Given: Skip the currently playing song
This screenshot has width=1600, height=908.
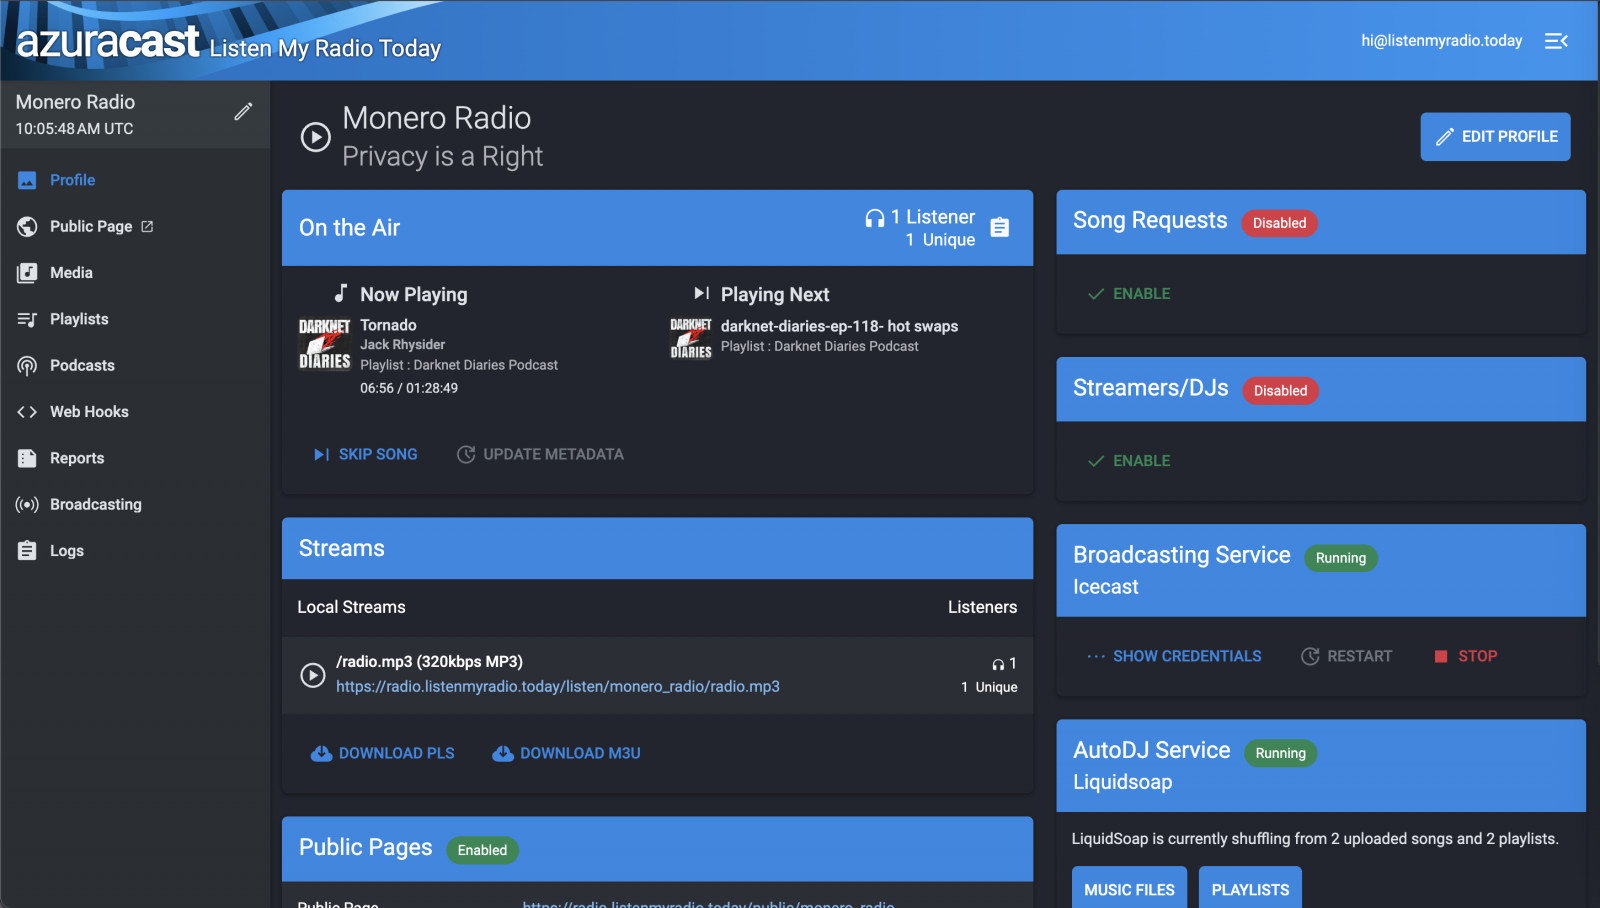Looking at the screenshot, I should (x=366, y=454).
